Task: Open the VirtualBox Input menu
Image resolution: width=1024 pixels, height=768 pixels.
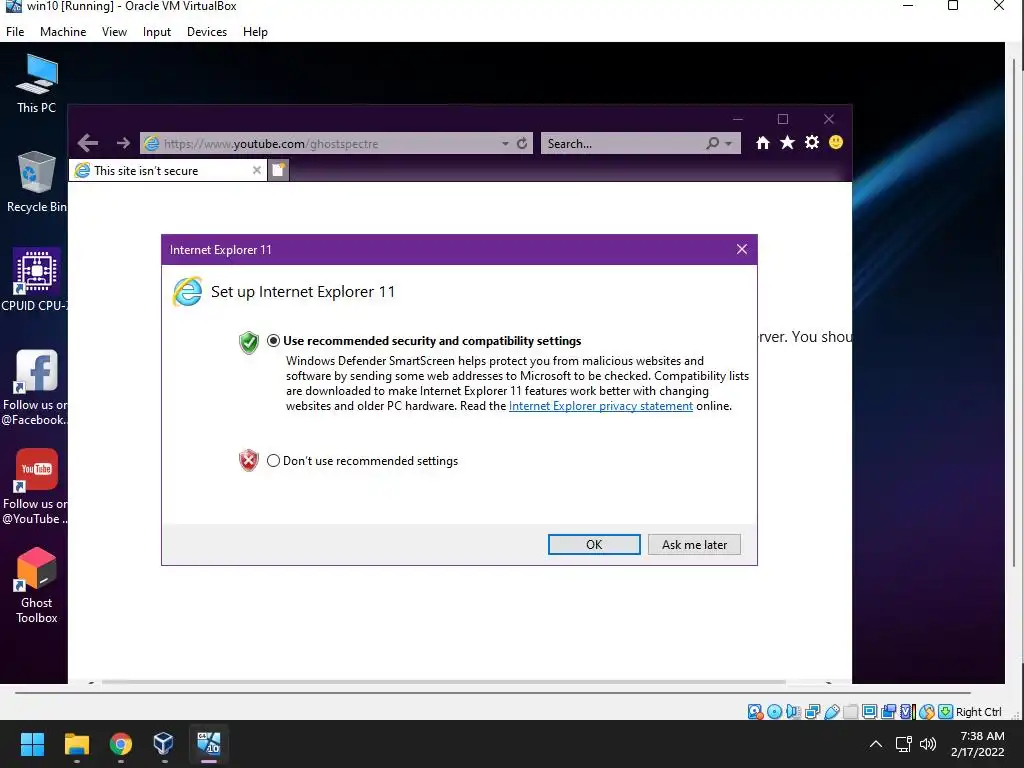Action: click(x=157, y=31)
